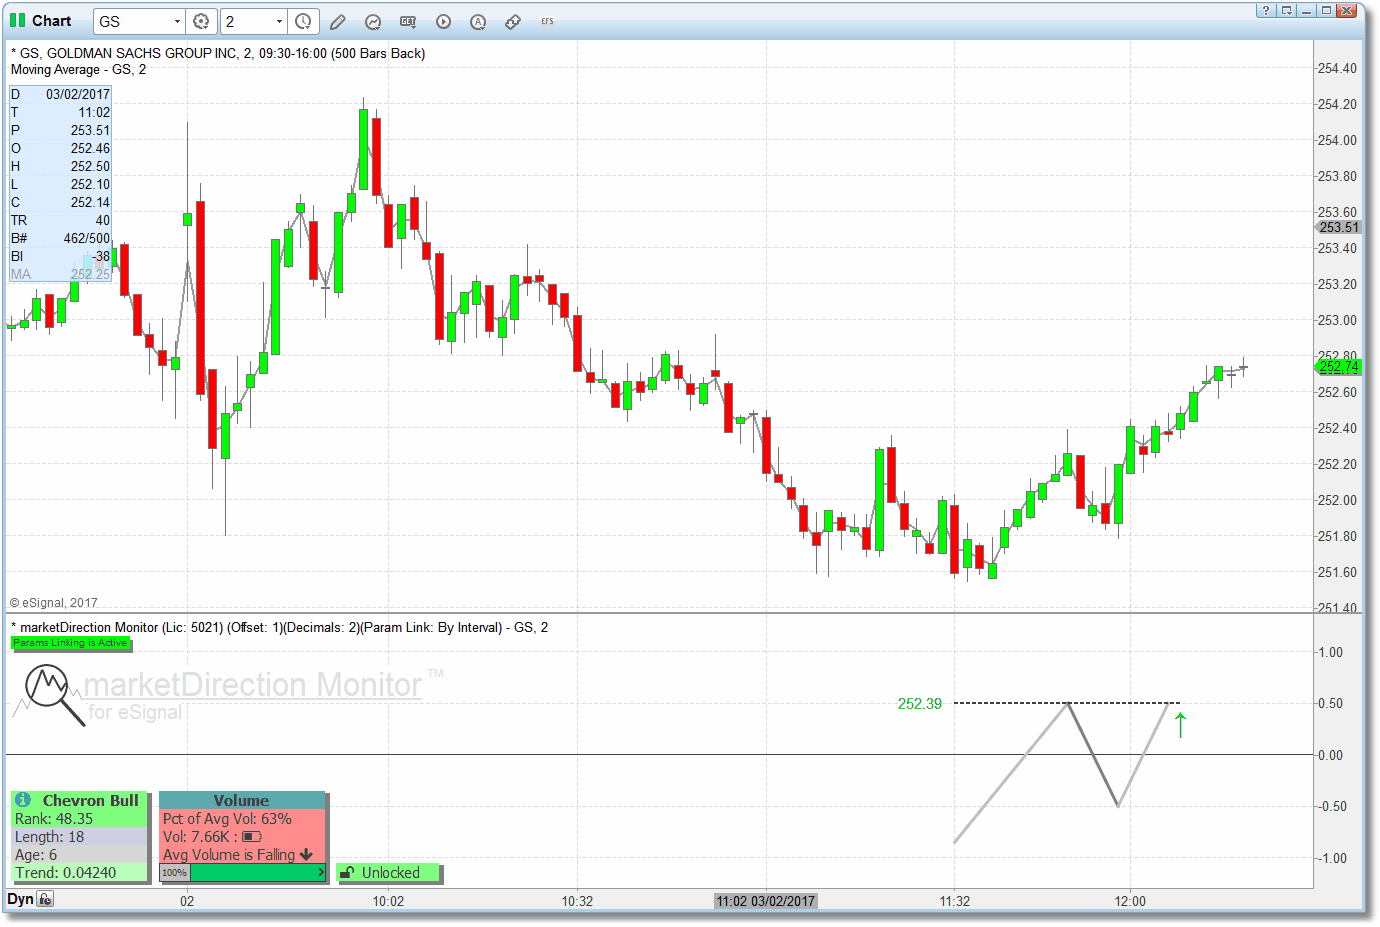Click the 11:32 time axis label

[954, 901]
